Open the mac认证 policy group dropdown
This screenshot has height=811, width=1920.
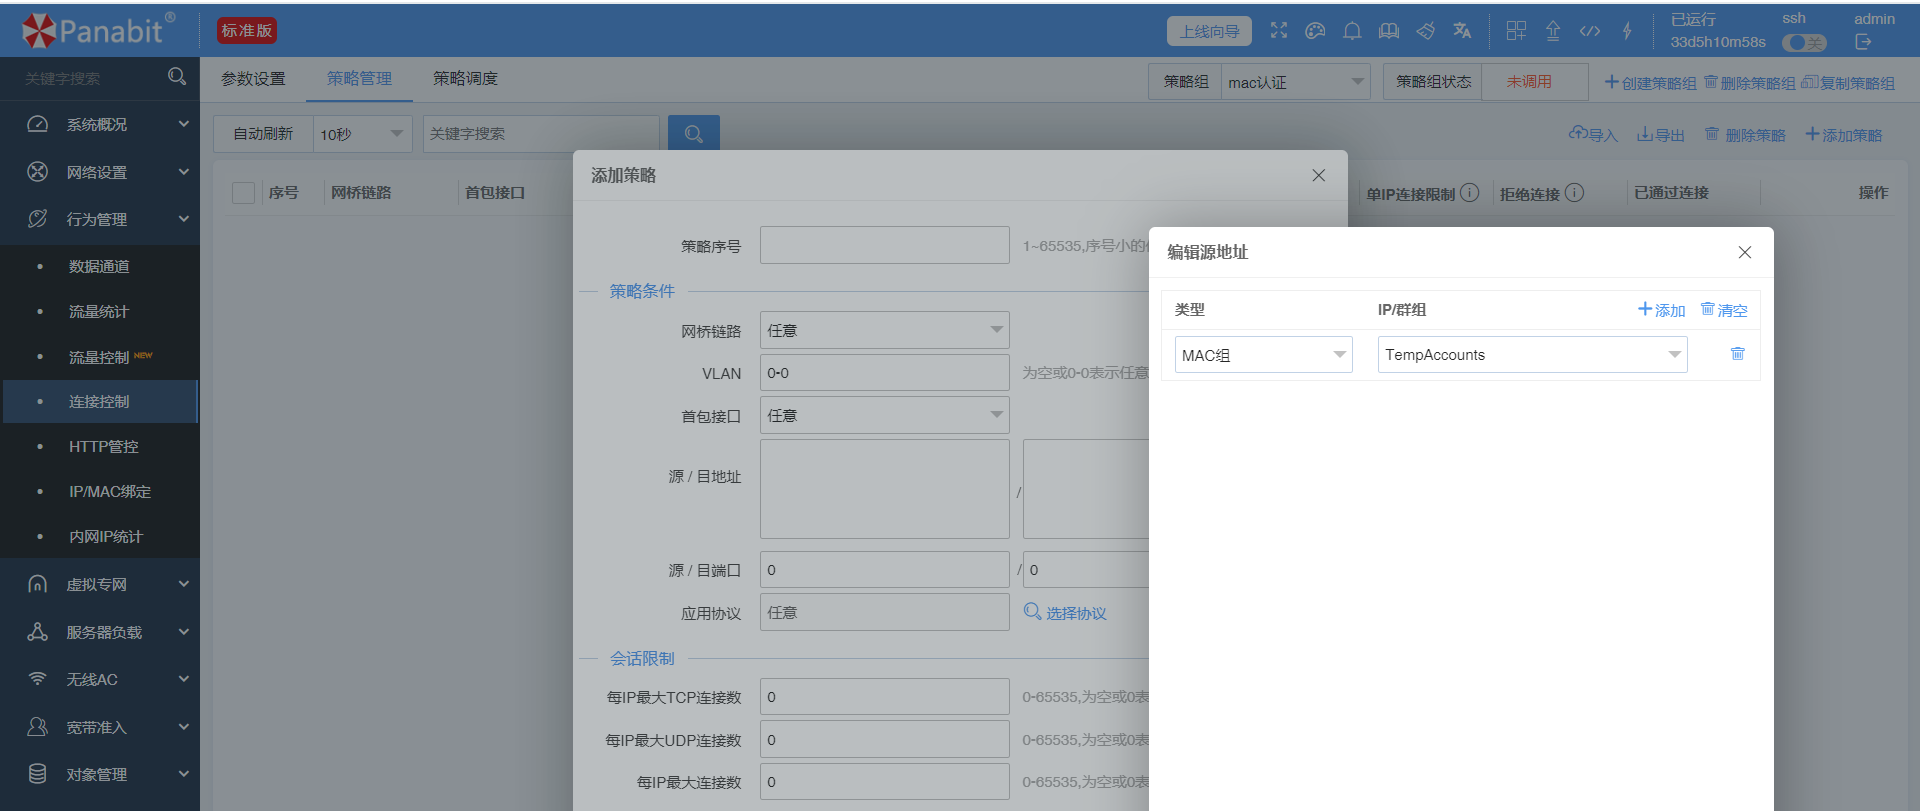[x=1296, y=82]
